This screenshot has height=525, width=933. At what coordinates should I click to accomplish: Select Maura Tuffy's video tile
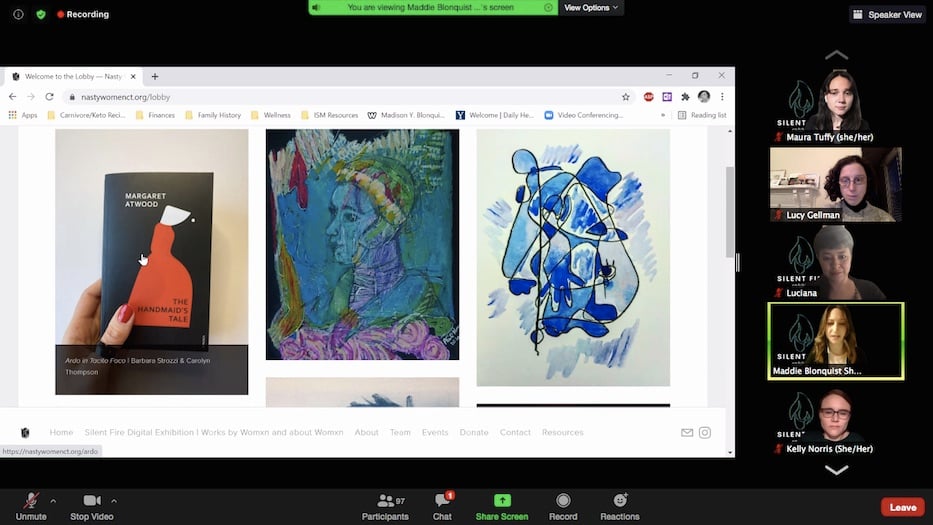[x=836, y=107]
